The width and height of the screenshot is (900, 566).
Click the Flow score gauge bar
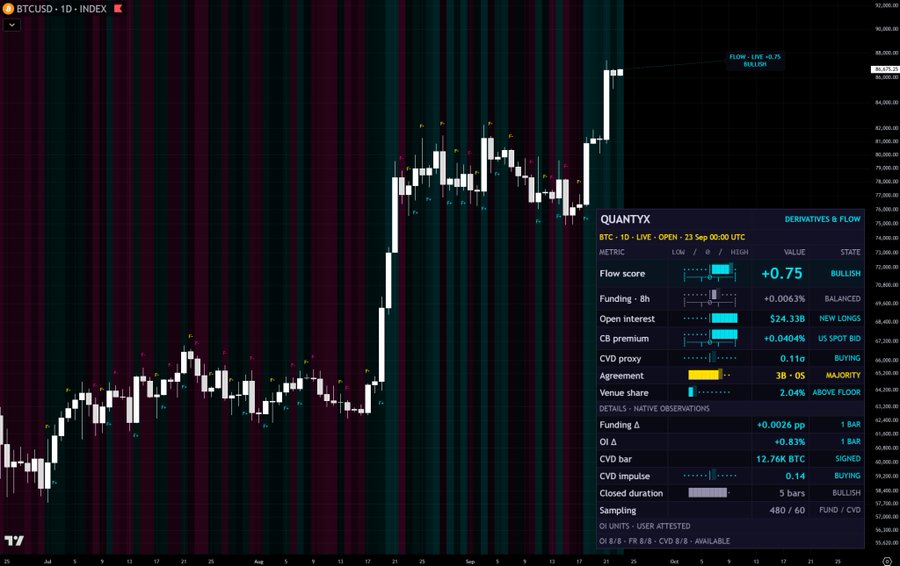[x=709, y=273]
